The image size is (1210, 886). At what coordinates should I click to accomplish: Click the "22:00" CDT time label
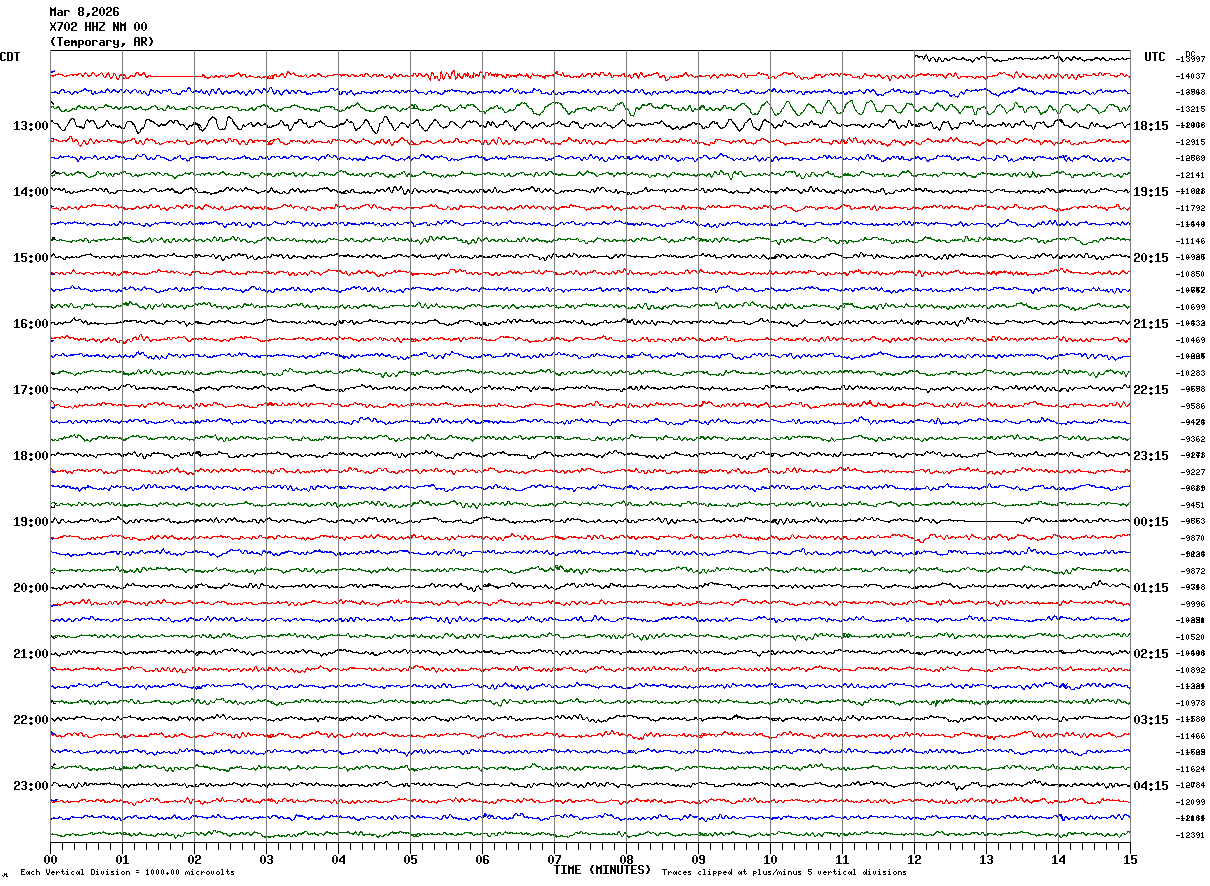click(31, 720)
